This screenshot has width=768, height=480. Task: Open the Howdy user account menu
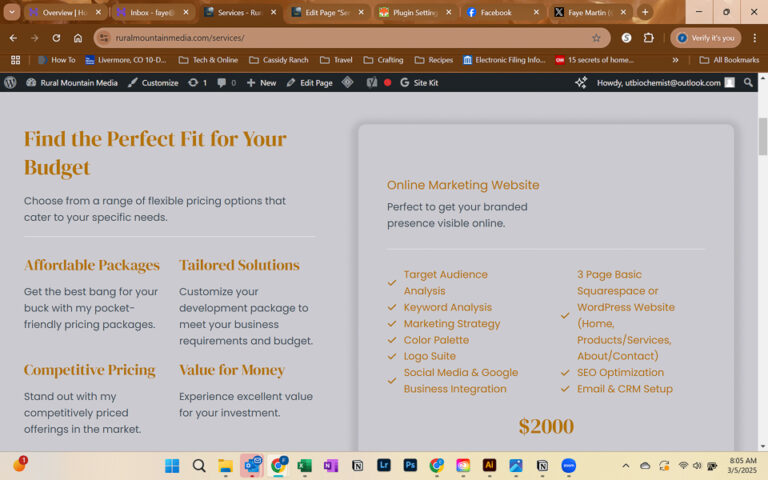point(666,83)
